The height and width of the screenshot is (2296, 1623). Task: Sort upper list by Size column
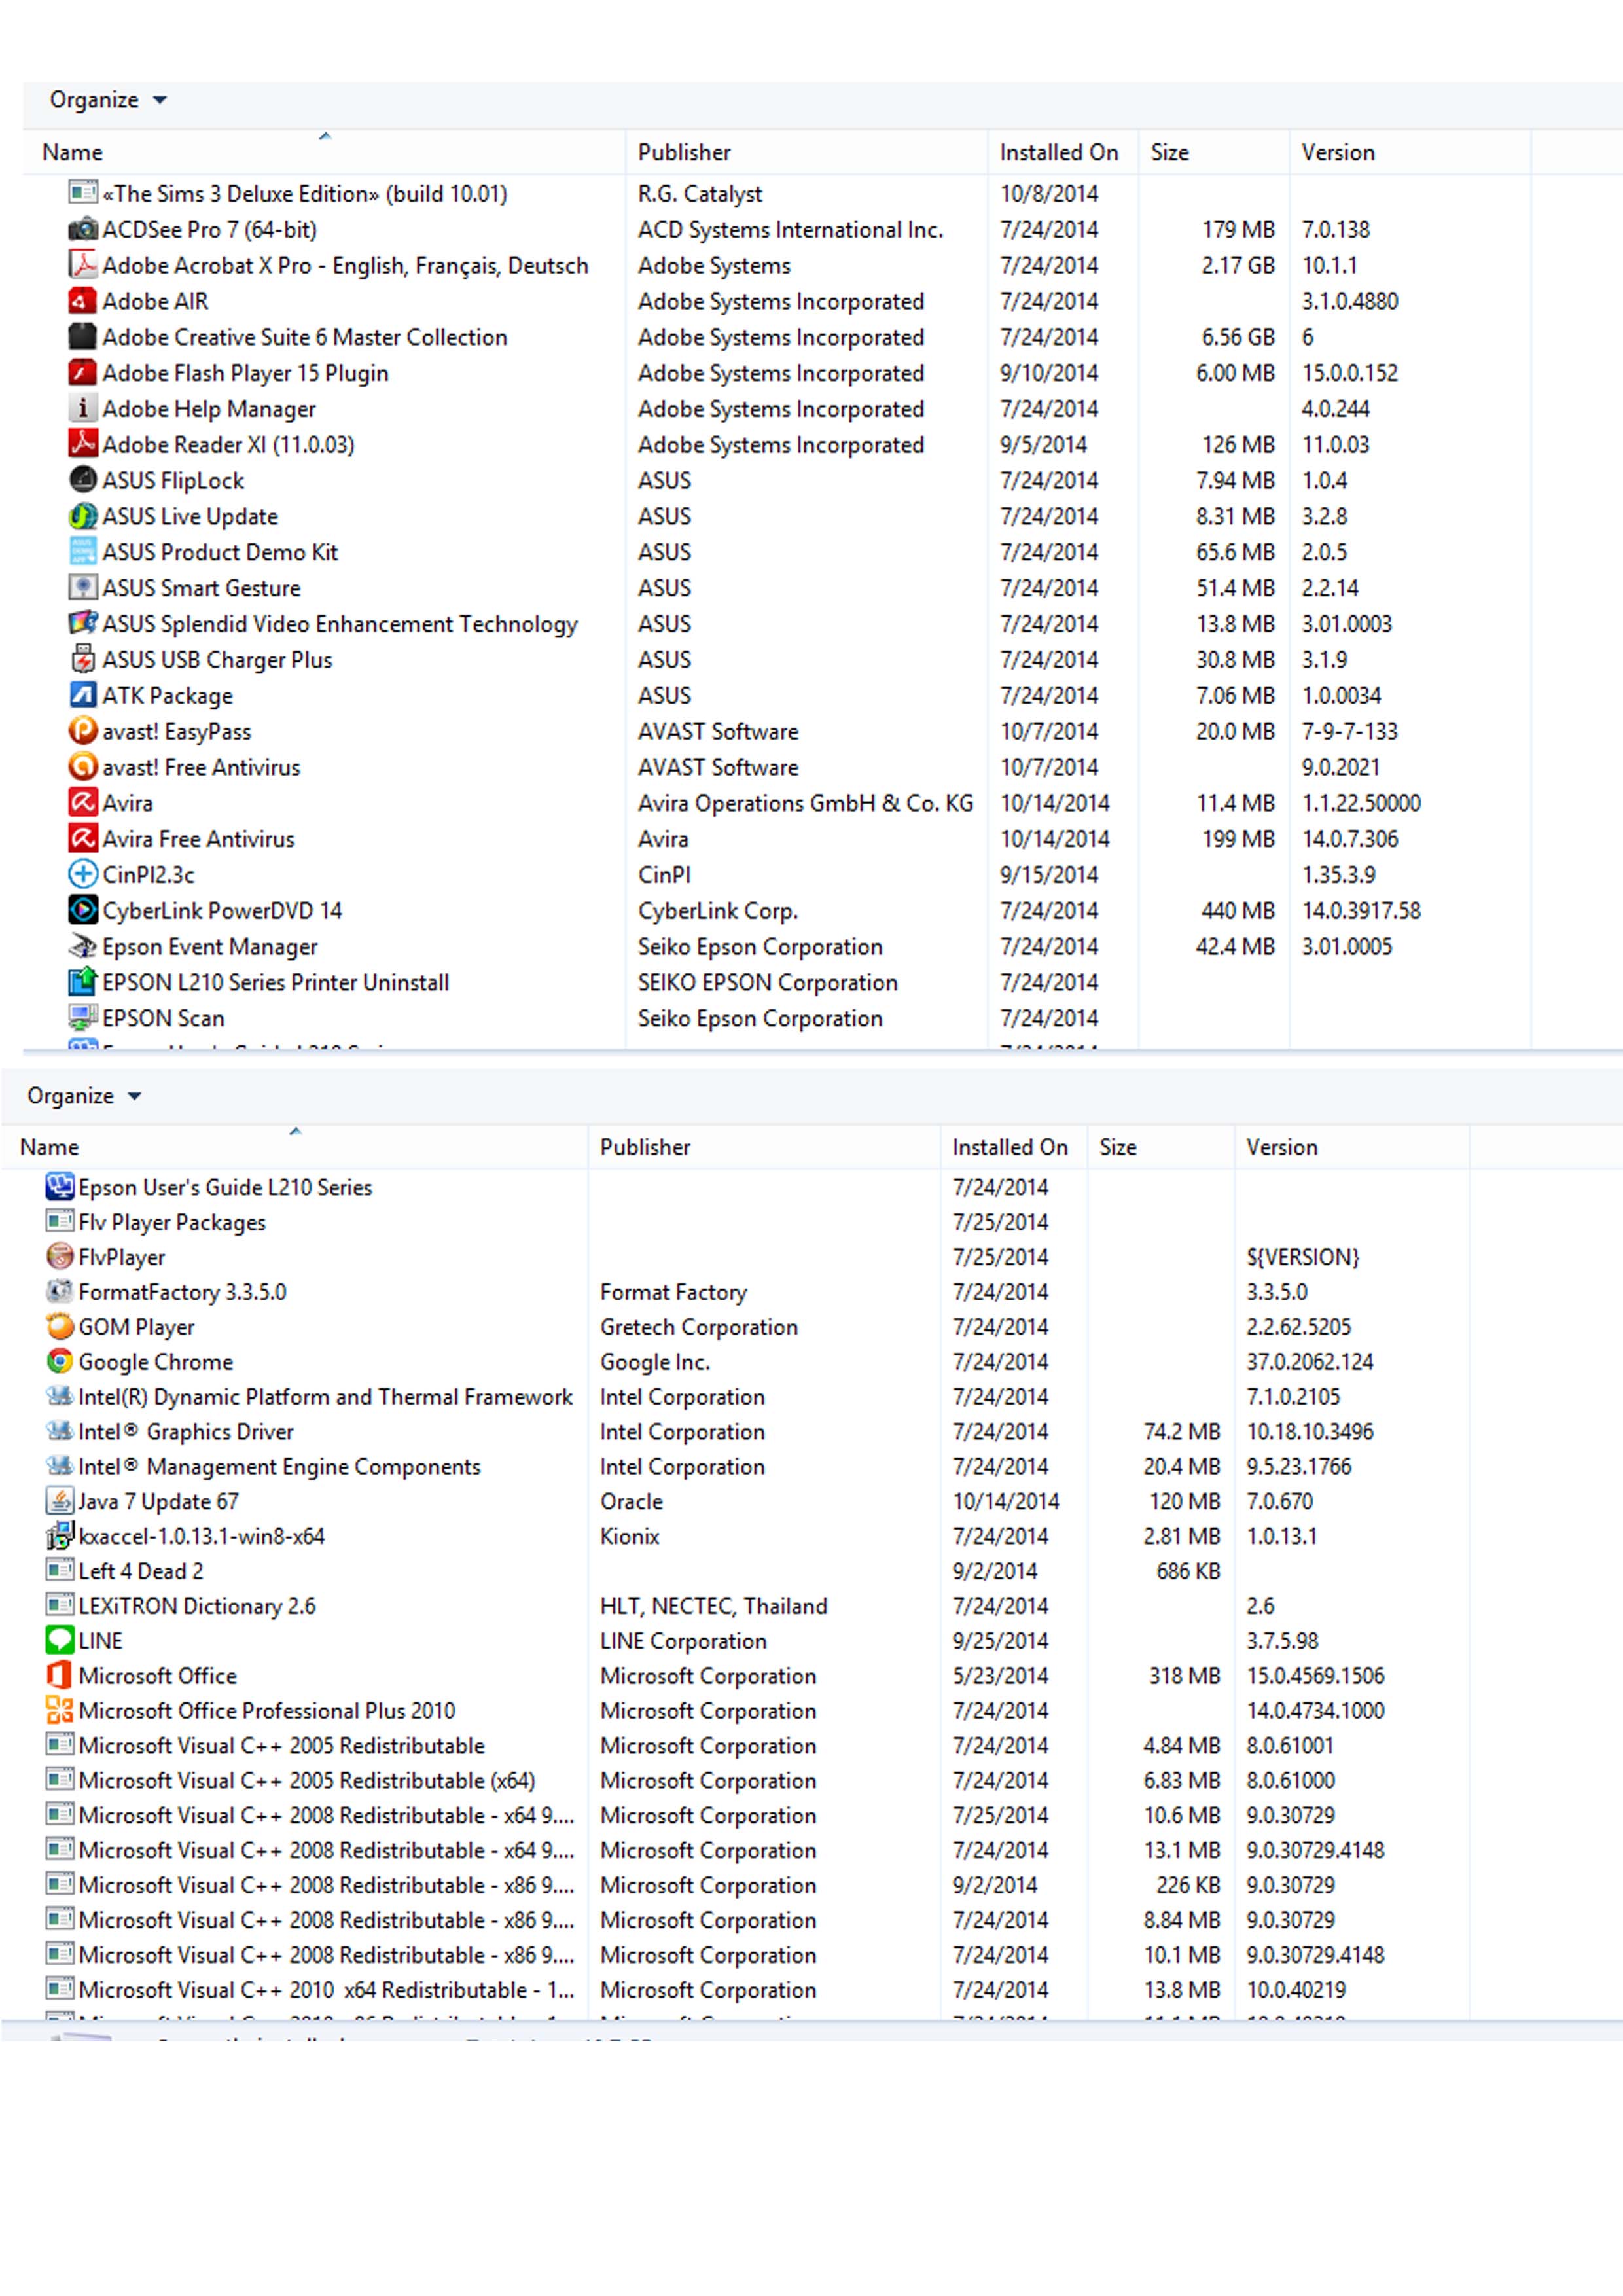click(1213, 152)
